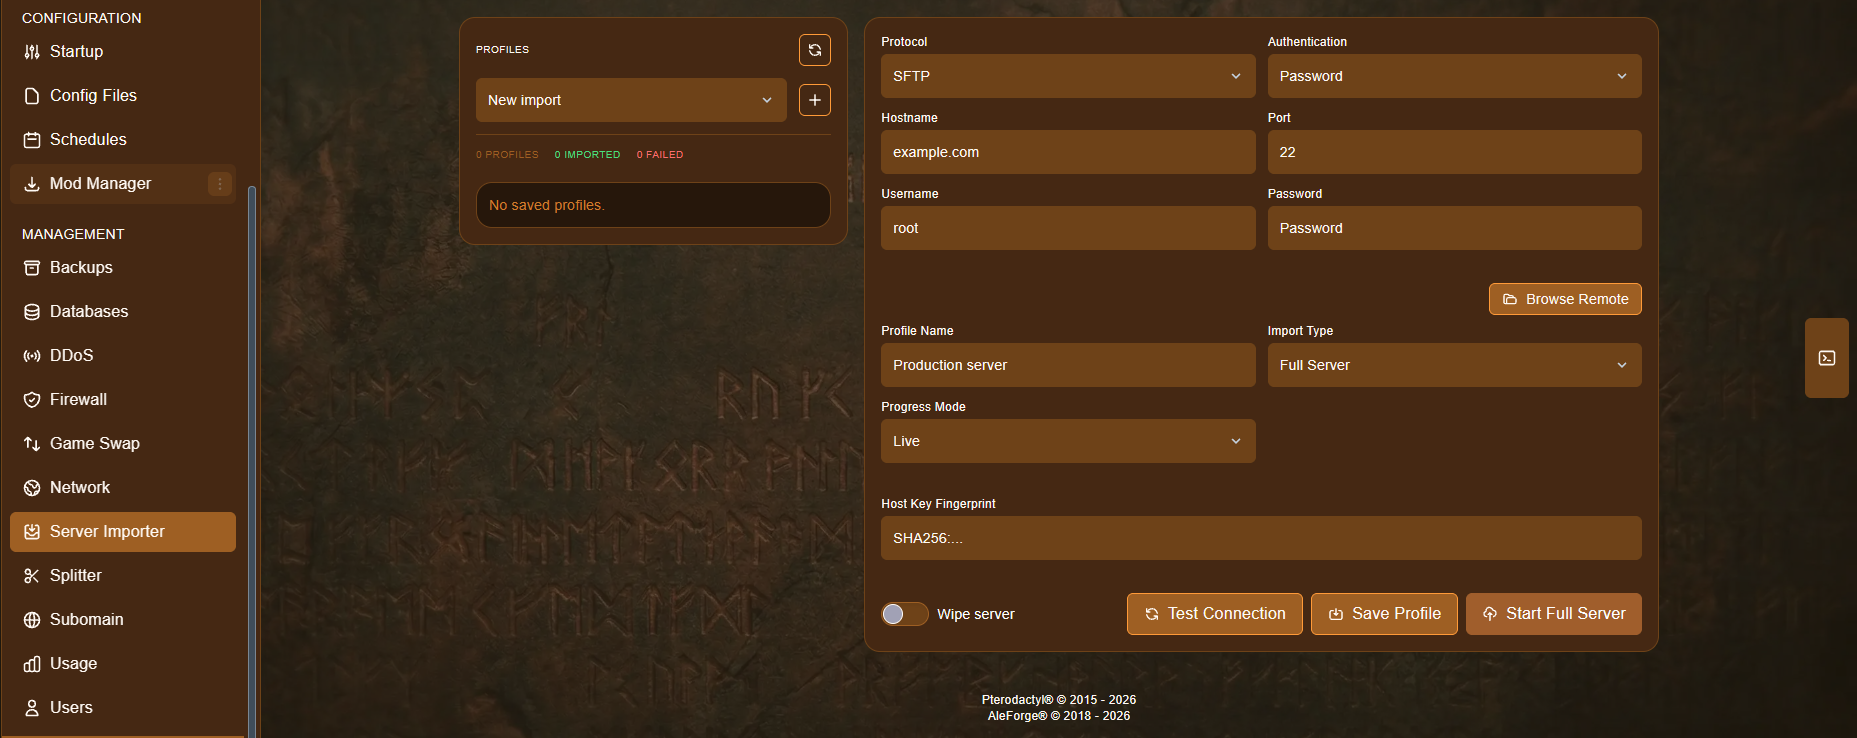Click the plus icon to add profile
This screenshot has width=1857, height=738.
point(815,100)
